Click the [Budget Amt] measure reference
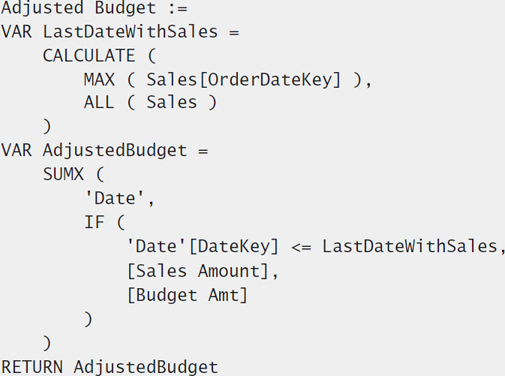This screenshot has width=505, height=376. pos(187,295)
